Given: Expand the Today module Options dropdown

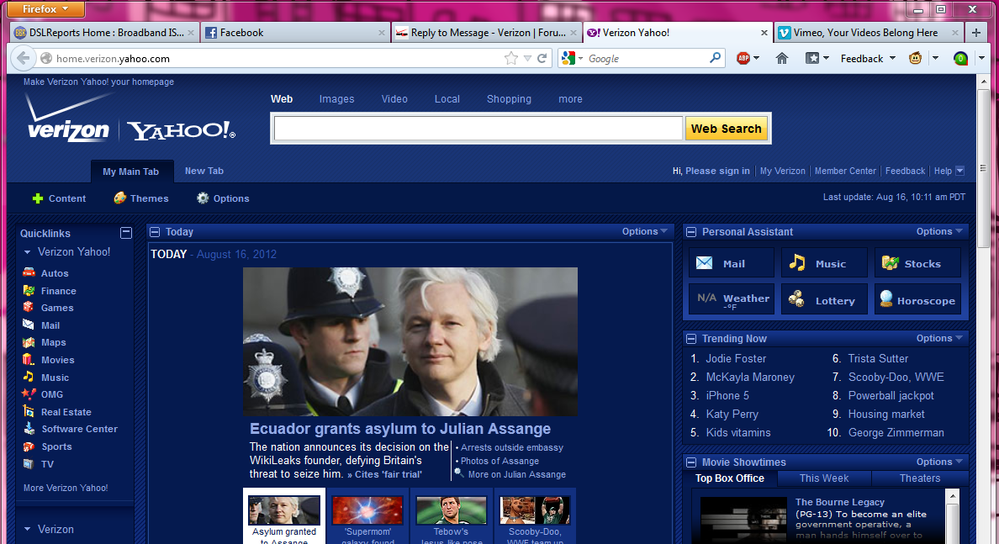Looking at the screenshot, I should (645, 231).
